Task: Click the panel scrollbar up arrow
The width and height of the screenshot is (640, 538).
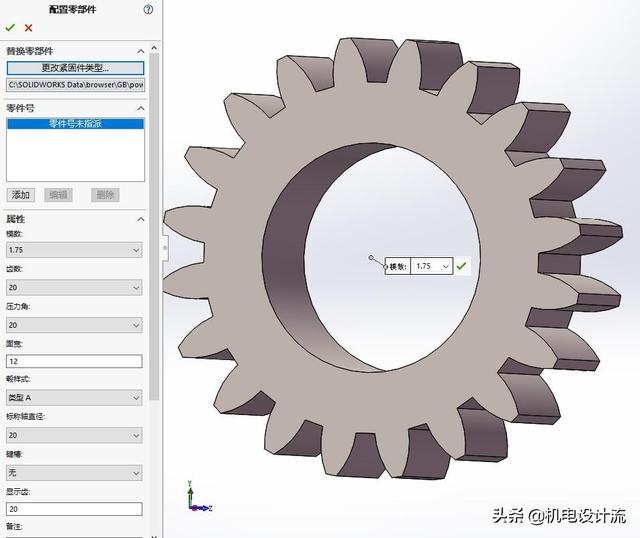Action: 154,48
